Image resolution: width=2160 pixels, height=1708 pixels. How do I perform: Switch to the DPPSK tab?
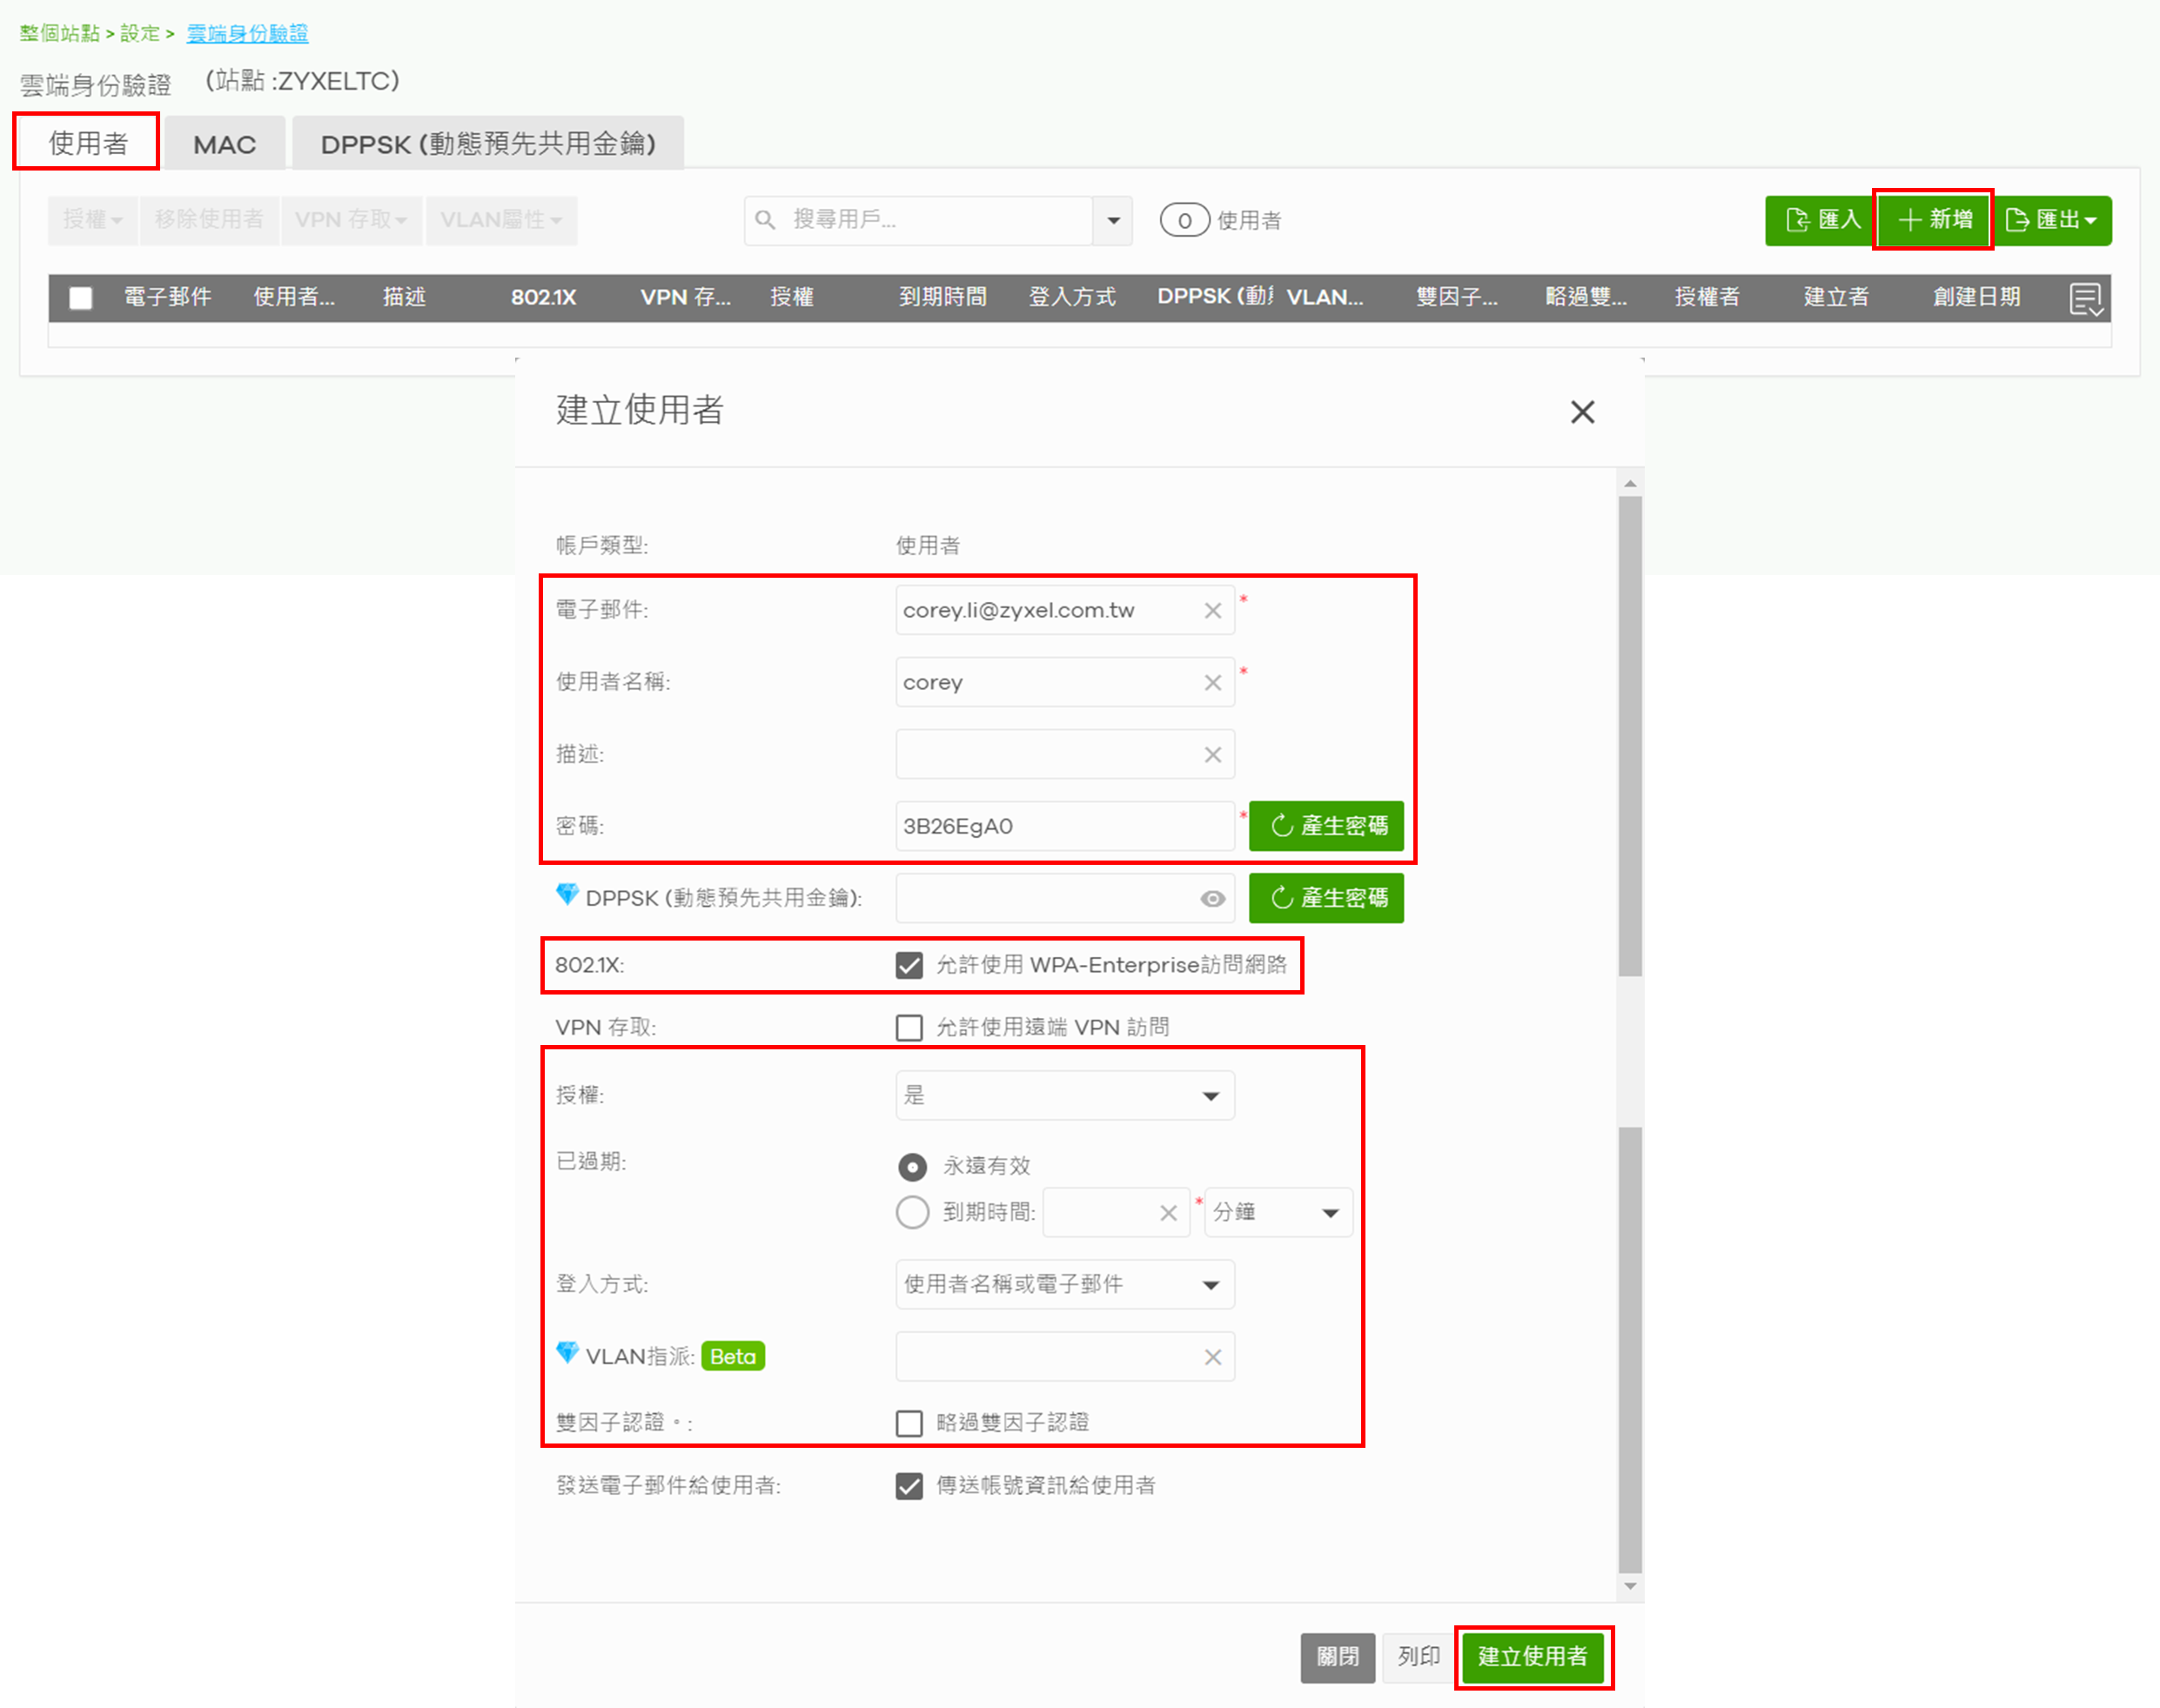coord(488,145)
